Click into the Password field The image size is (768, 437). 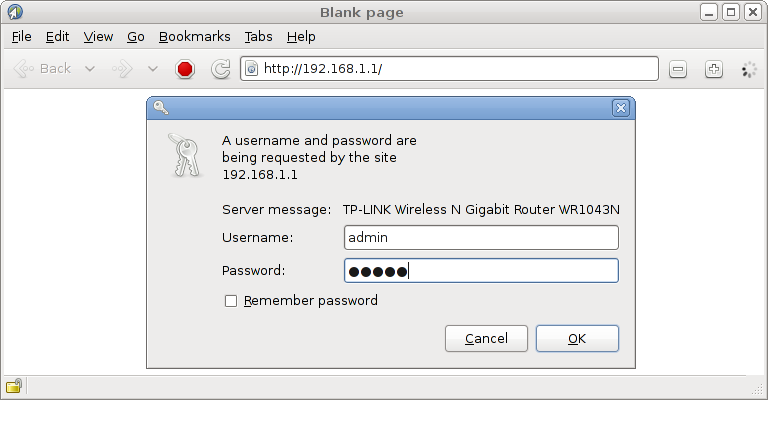pyautogui.click(x=481, y=270)
